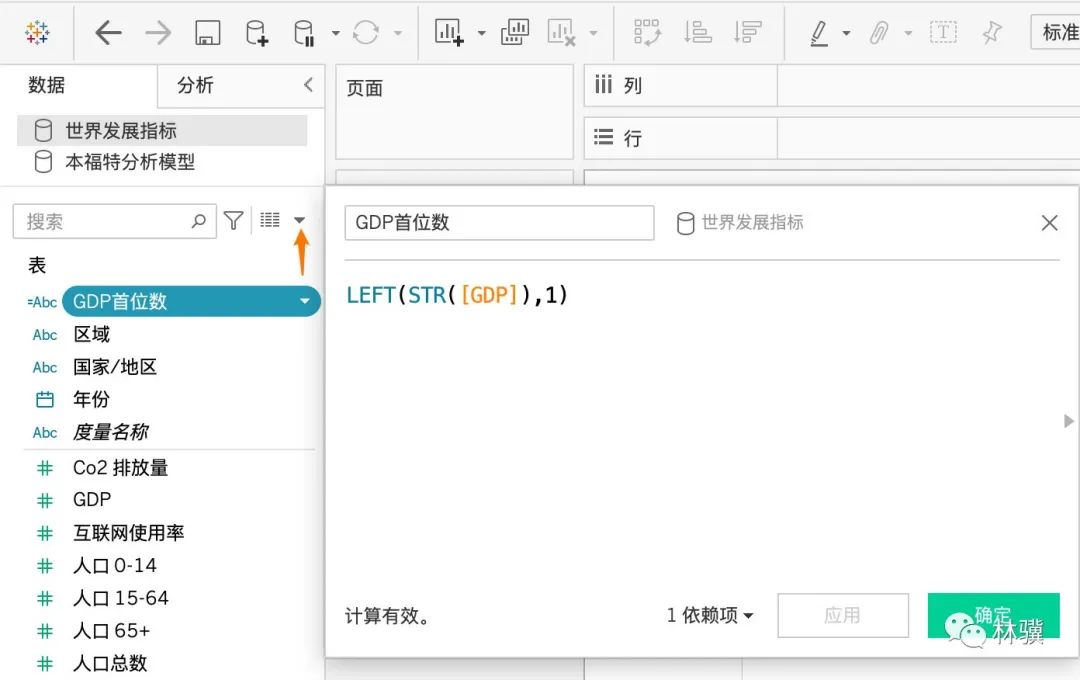Select the 人口总数 measure
This screenshot has height=680, width=1080.
click(110, 663)
